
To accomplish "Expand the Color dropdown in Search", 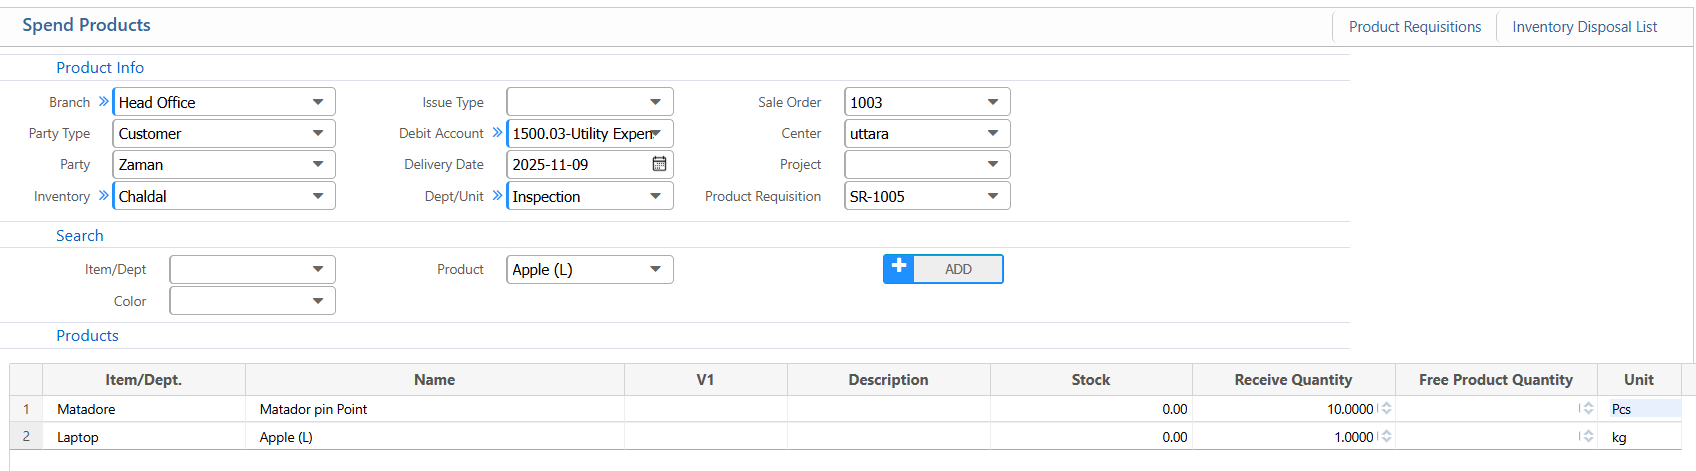I will (x=317, y=301).
